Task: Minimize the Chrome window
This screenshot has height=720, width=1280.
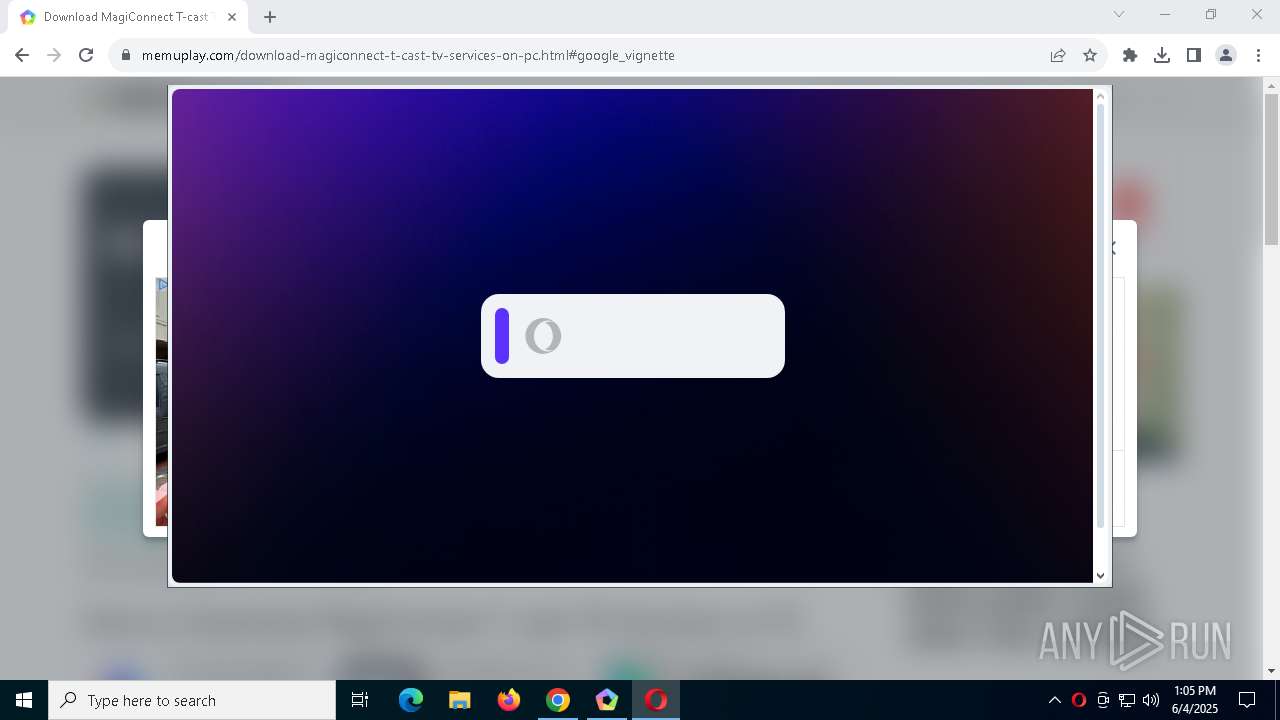Action: 1165,14
